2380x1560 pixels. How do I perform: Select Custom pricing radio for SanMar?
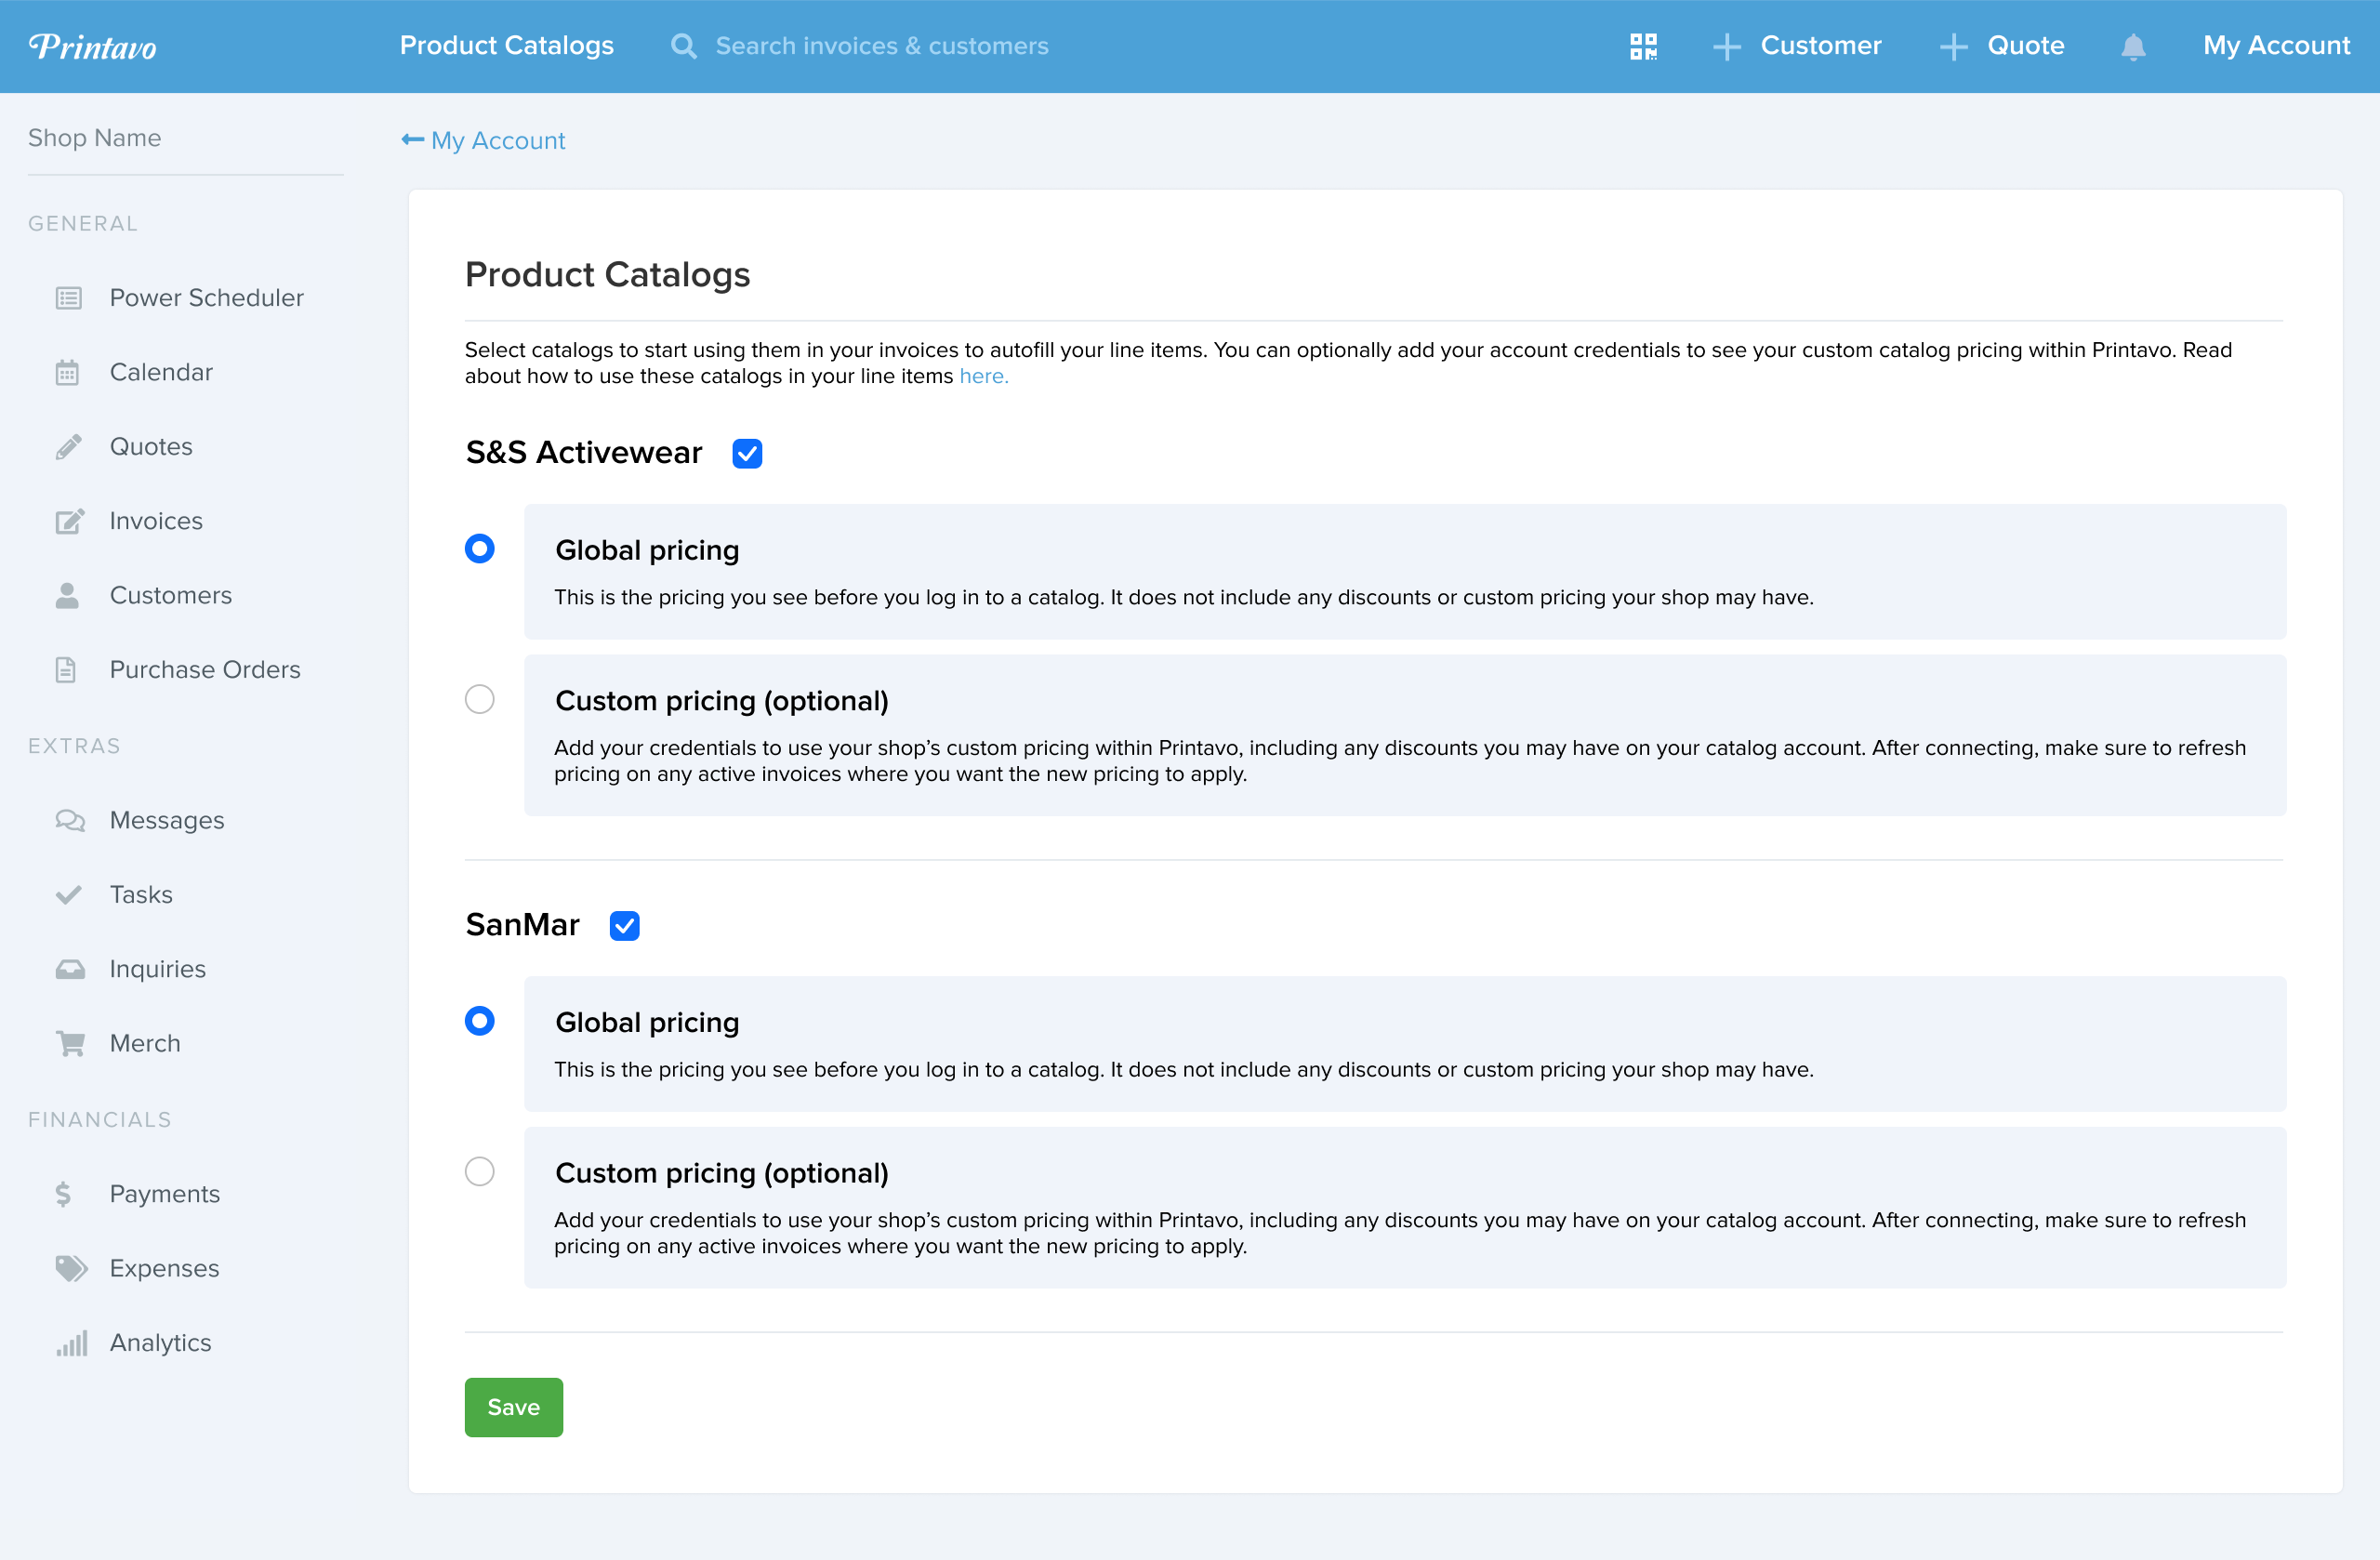click(480, 1171)
